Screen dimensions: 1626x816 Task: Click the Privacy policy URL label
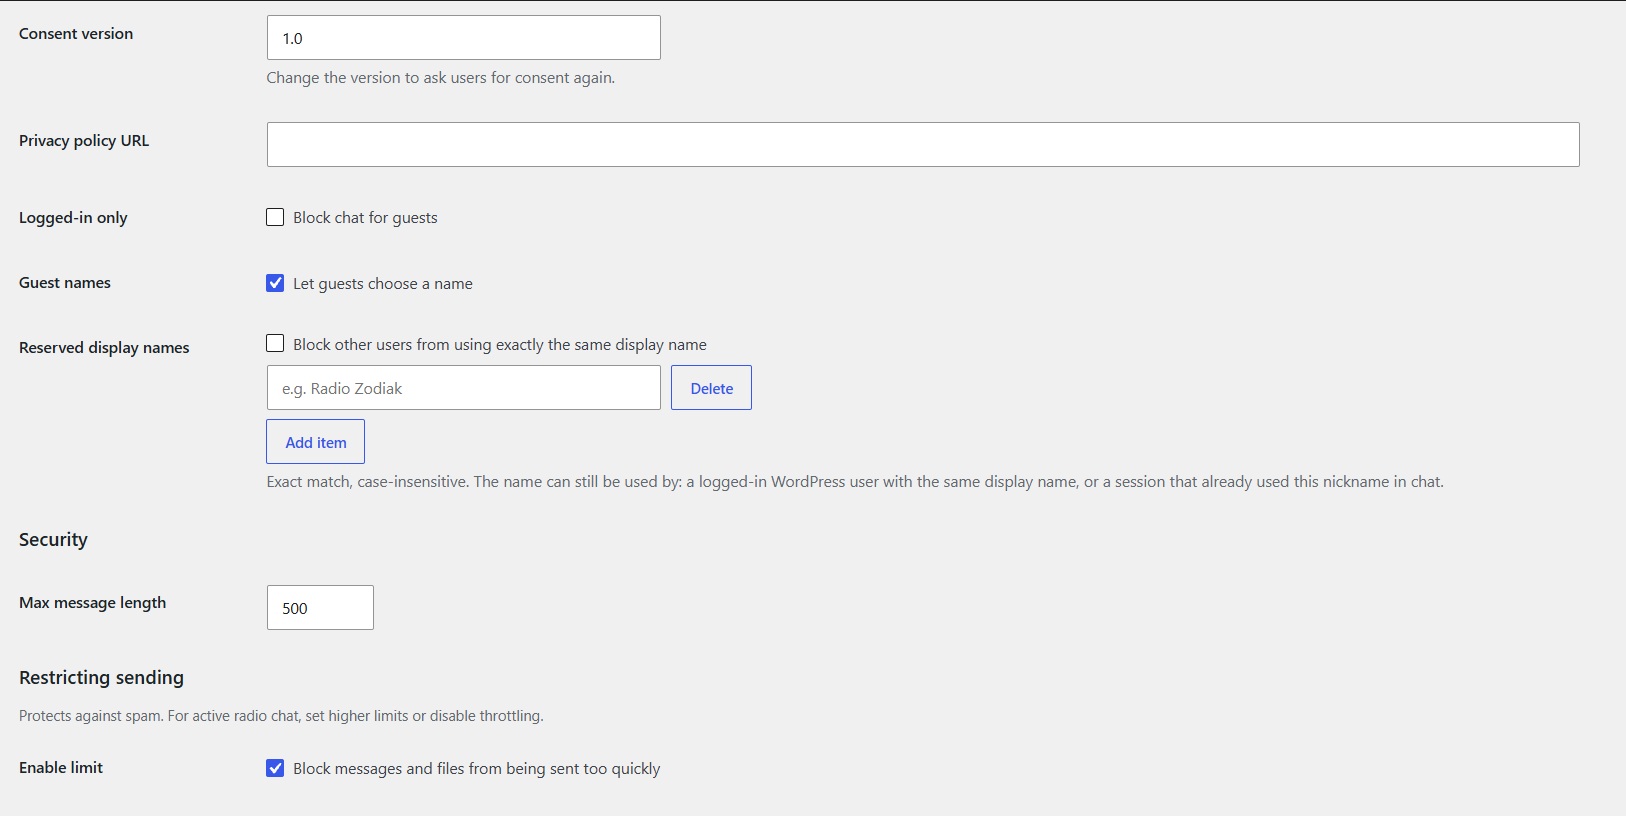click(x=84, y=141)
